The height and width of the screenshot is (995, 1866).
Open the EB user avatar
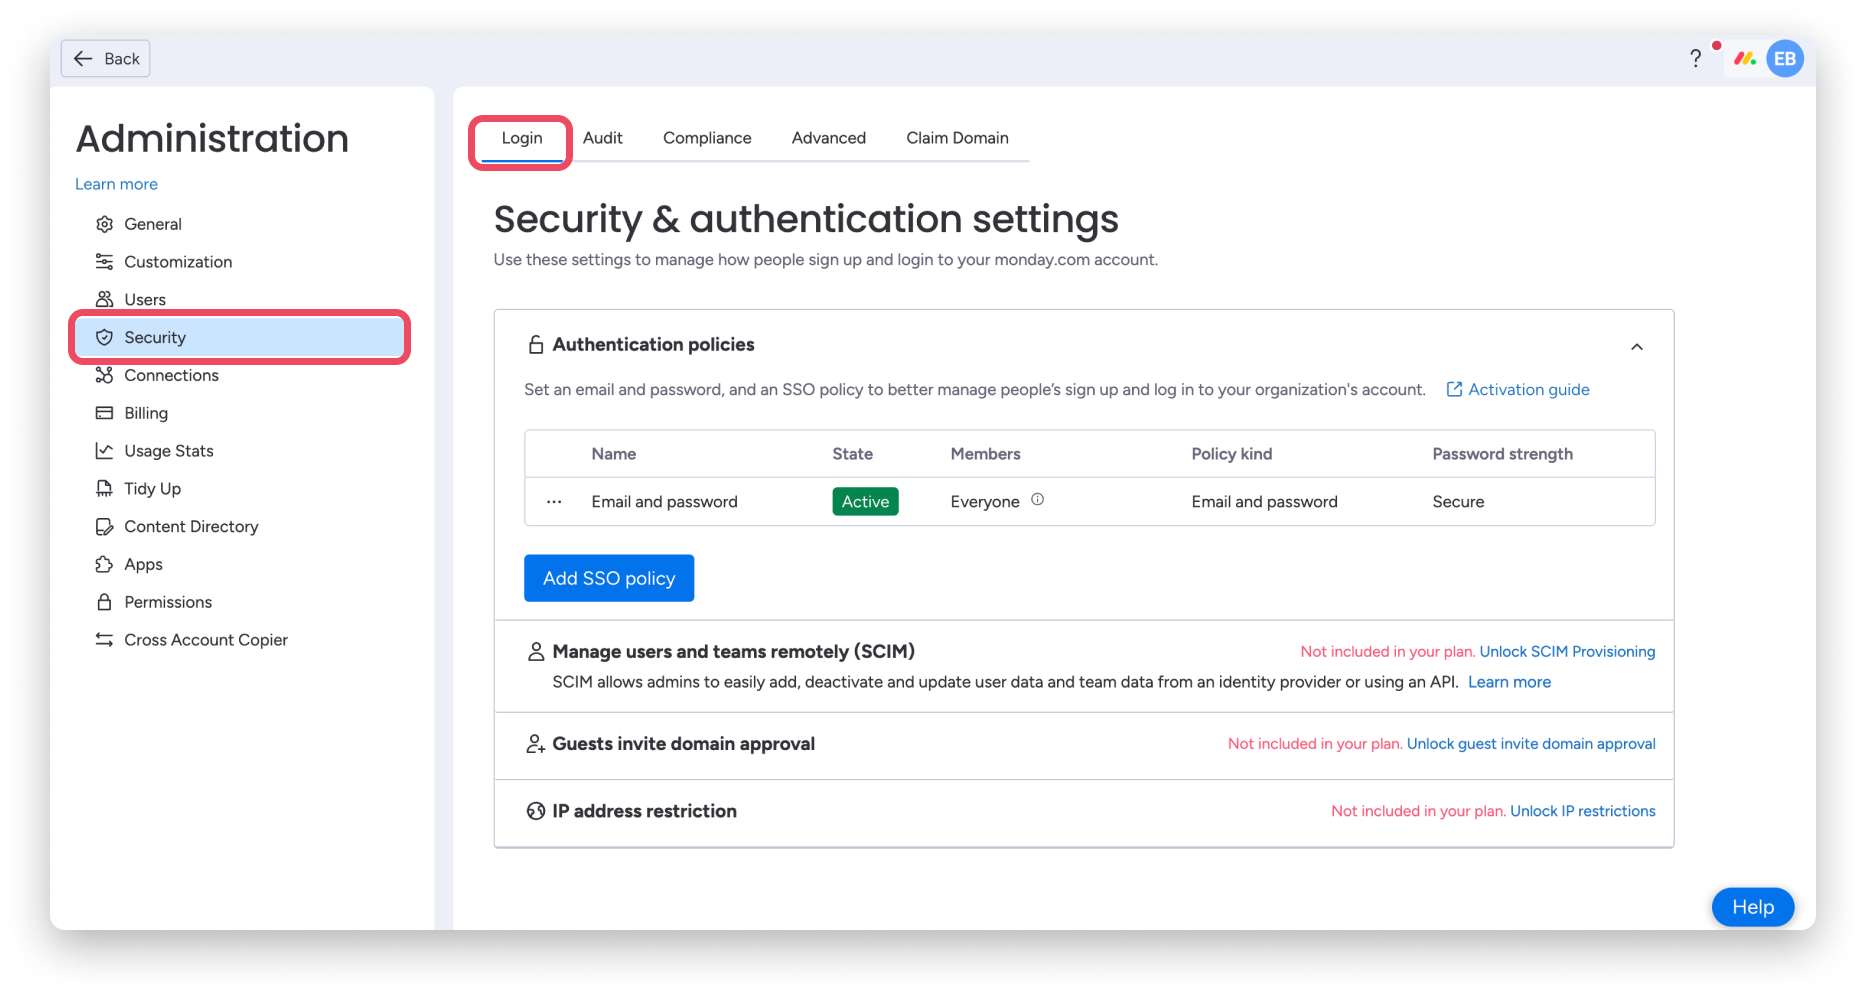coord(1785,59)
